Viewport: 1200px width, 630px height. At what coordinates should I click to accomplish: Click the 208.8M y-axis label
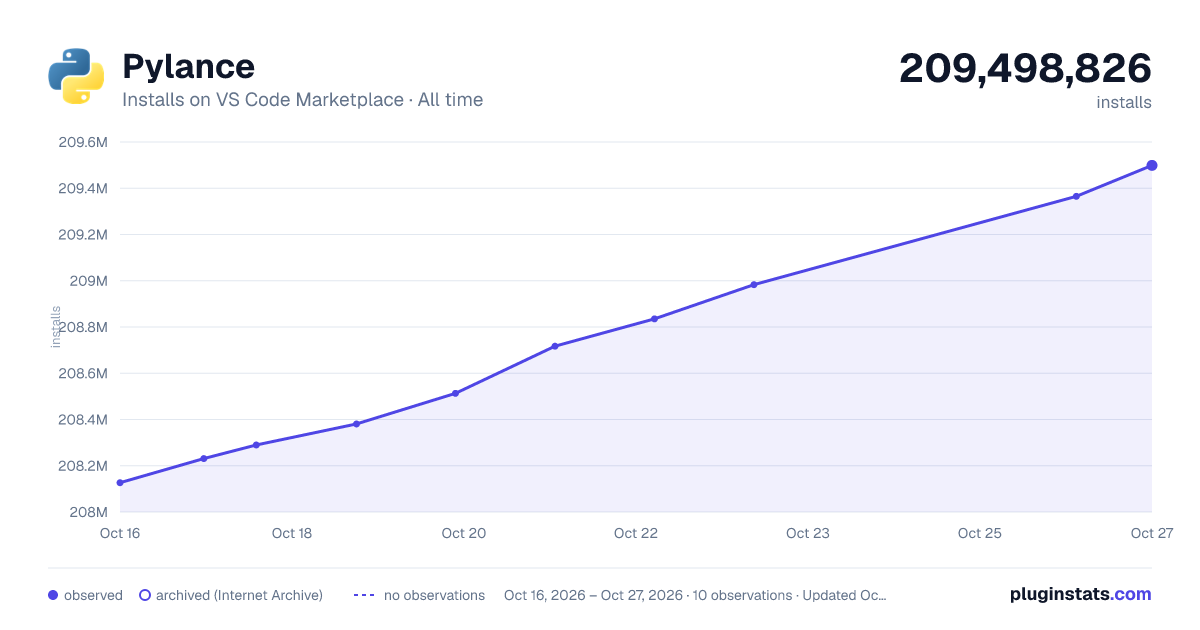pos(83,327)
